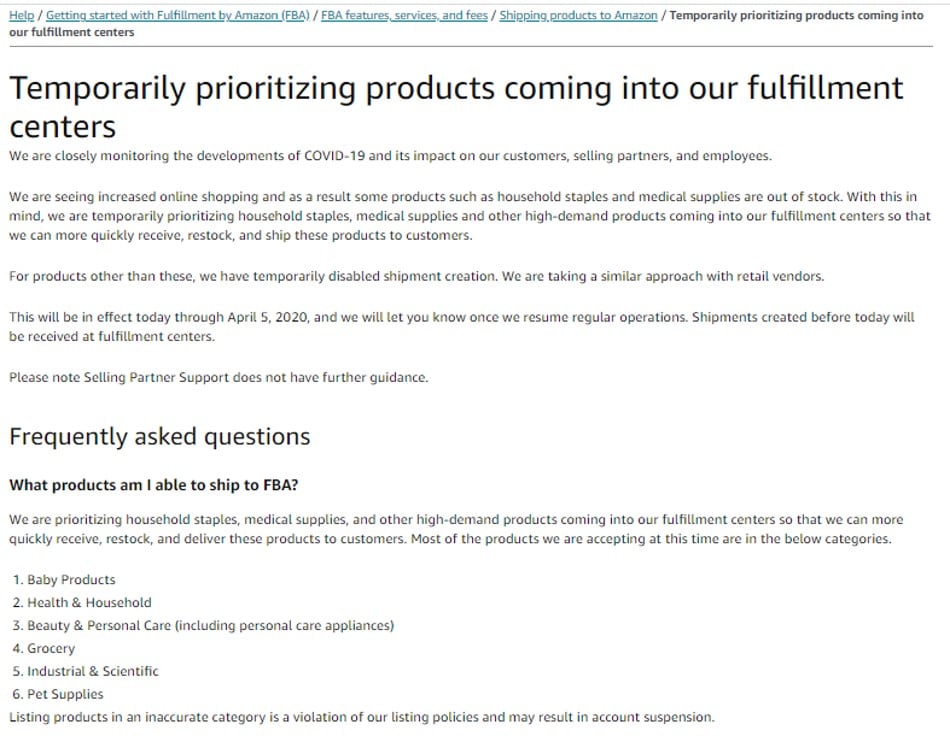Go to FBA features, services, and fees
Viewport: 950px width, 736px height.
point(404,16)
